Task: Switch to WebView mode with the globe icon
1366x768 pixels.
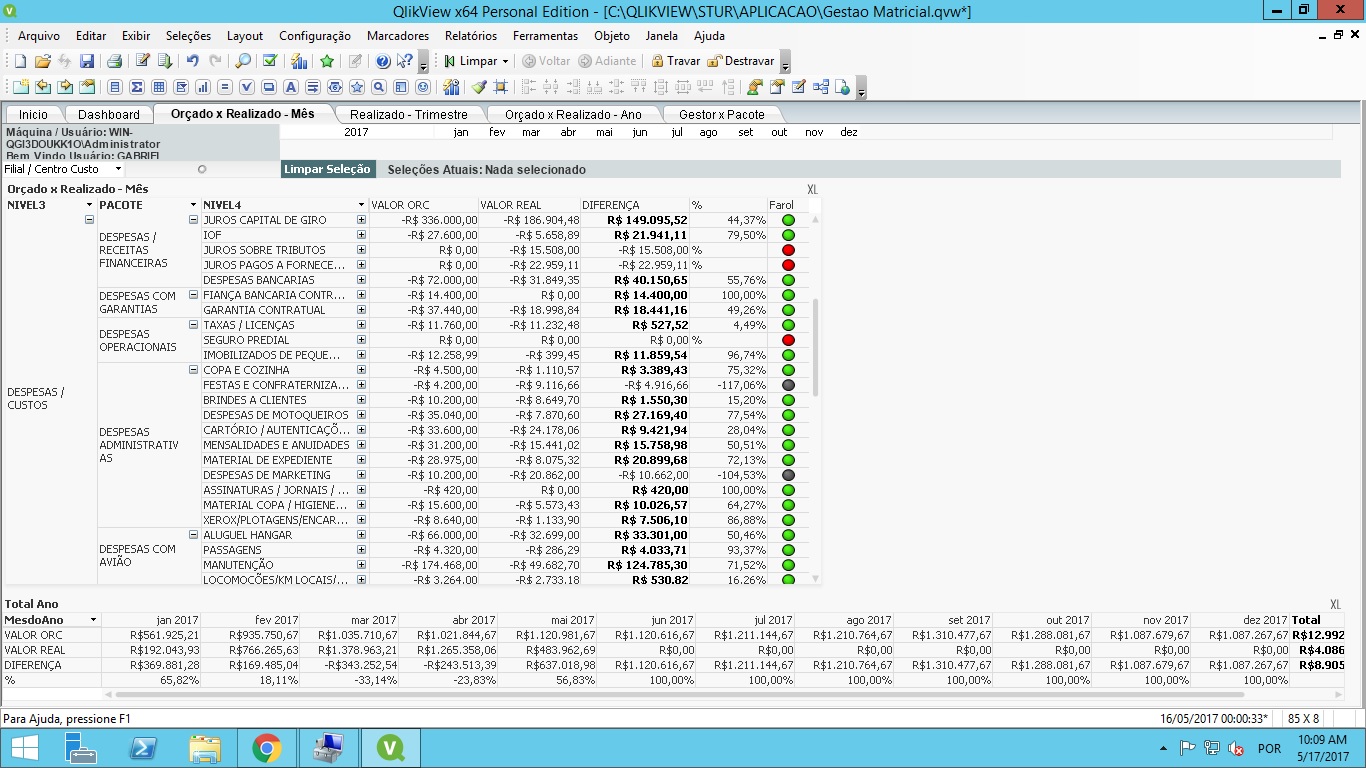Action: click(843, 87)
